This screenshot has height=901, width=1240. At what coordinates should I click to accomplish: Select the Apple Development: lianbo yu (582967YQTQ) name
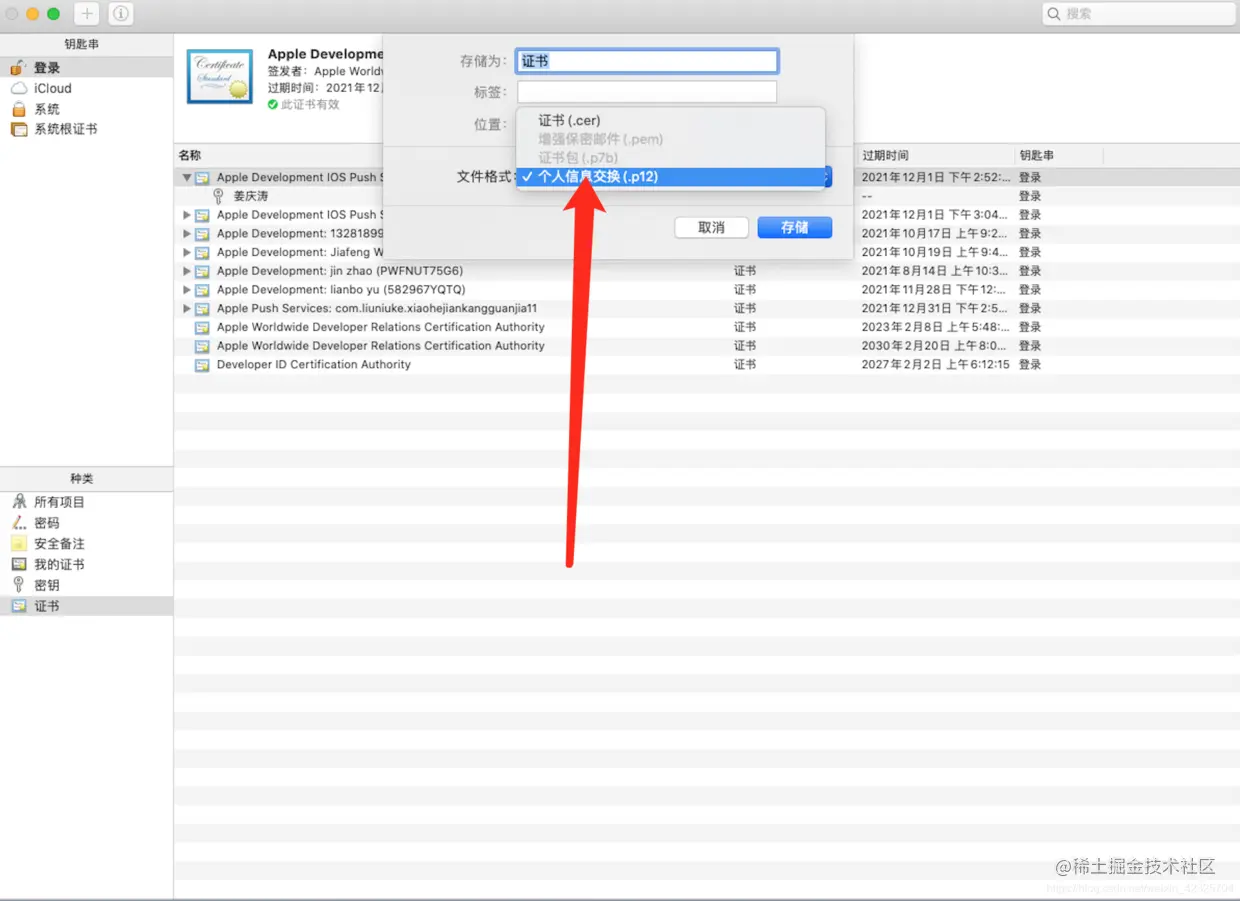(341, 290)
